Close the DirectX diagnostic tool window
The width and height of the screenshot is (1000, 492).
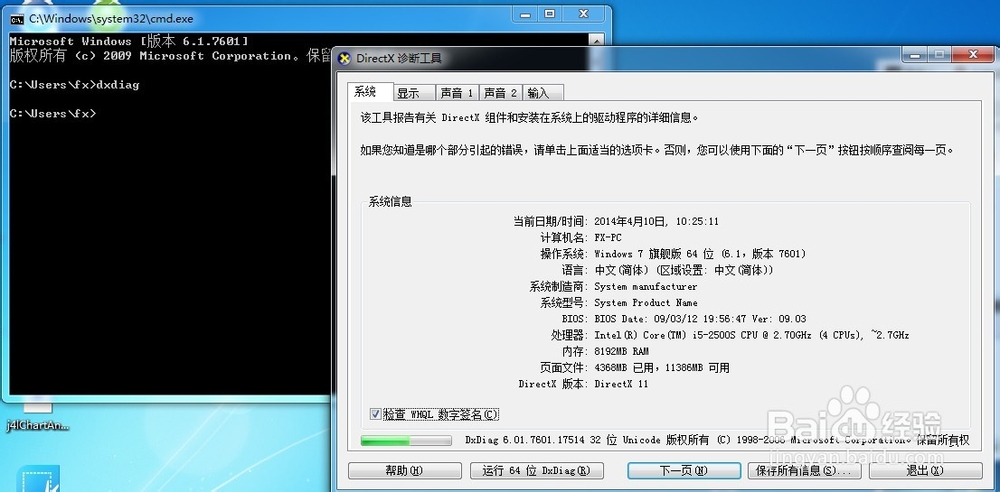point(973,55)
